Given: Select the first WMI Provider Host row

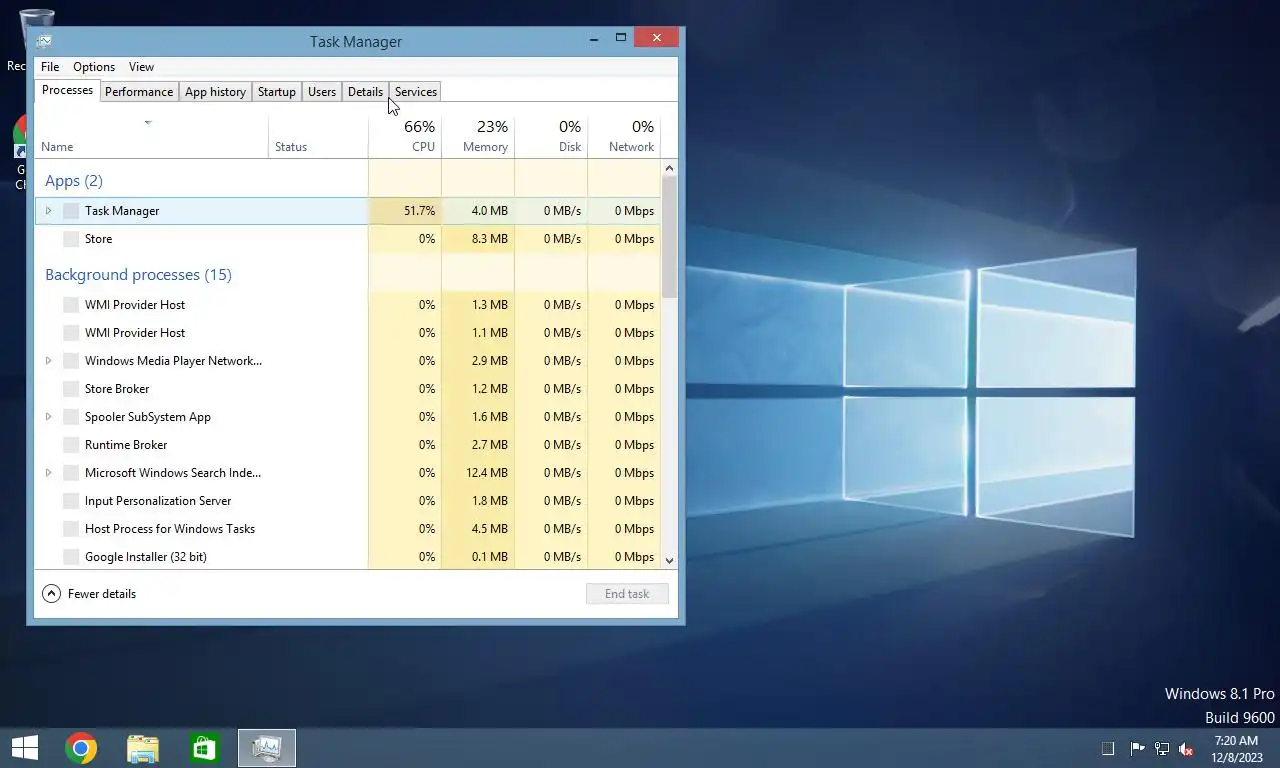Looking at the screenshot, I should click(x=348, y=305).
